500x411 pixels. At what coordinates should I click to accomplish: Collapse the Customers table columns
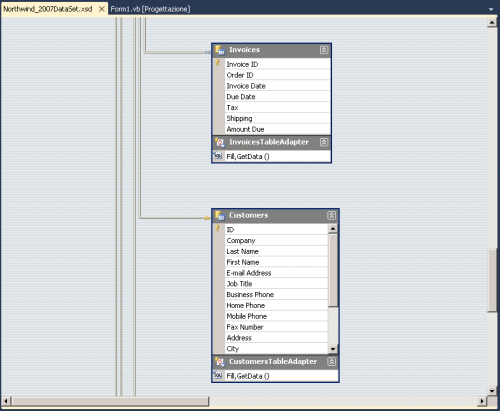pyautogui.click(x=332, y=215)
